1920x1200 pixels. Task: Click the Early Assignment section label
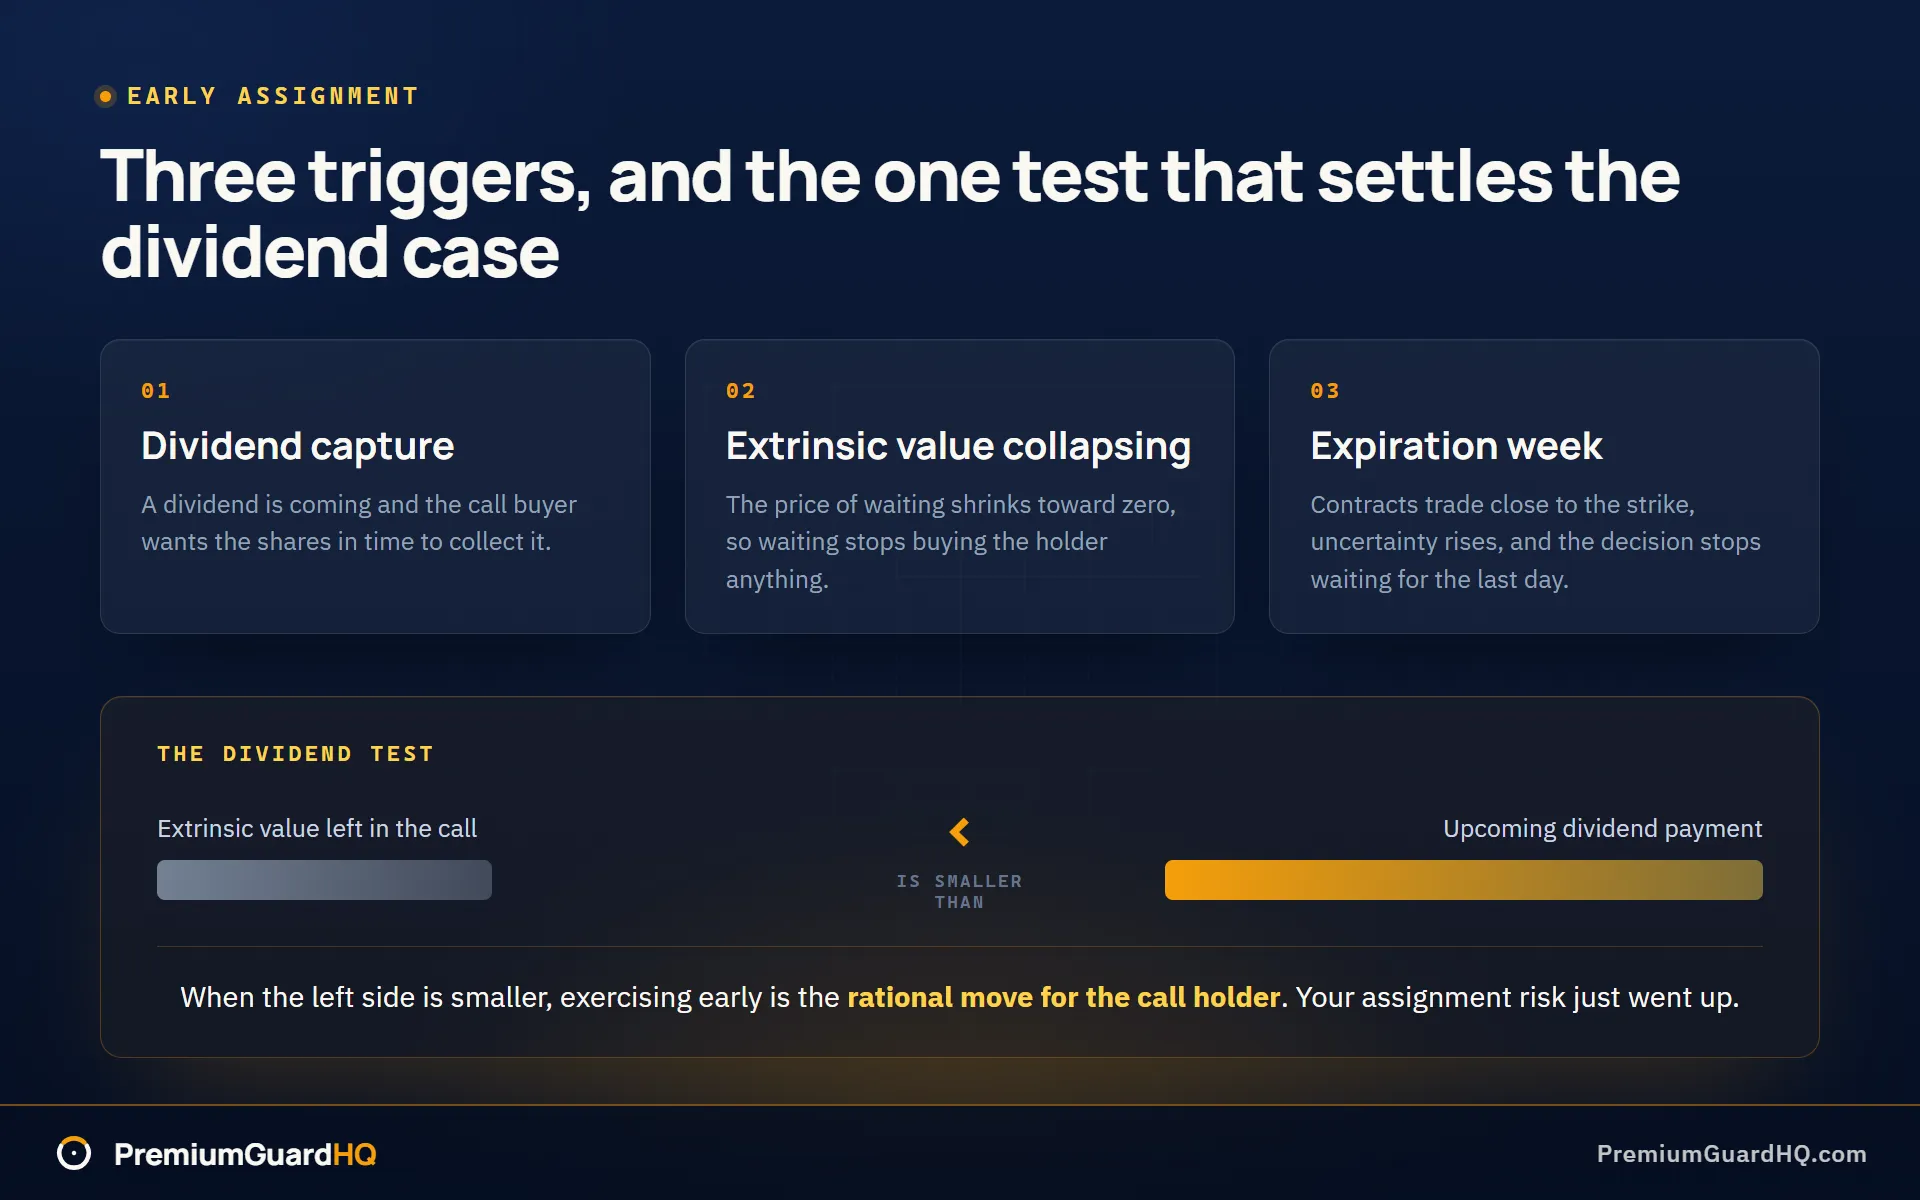pyautogui.click(x=272, y=96)
